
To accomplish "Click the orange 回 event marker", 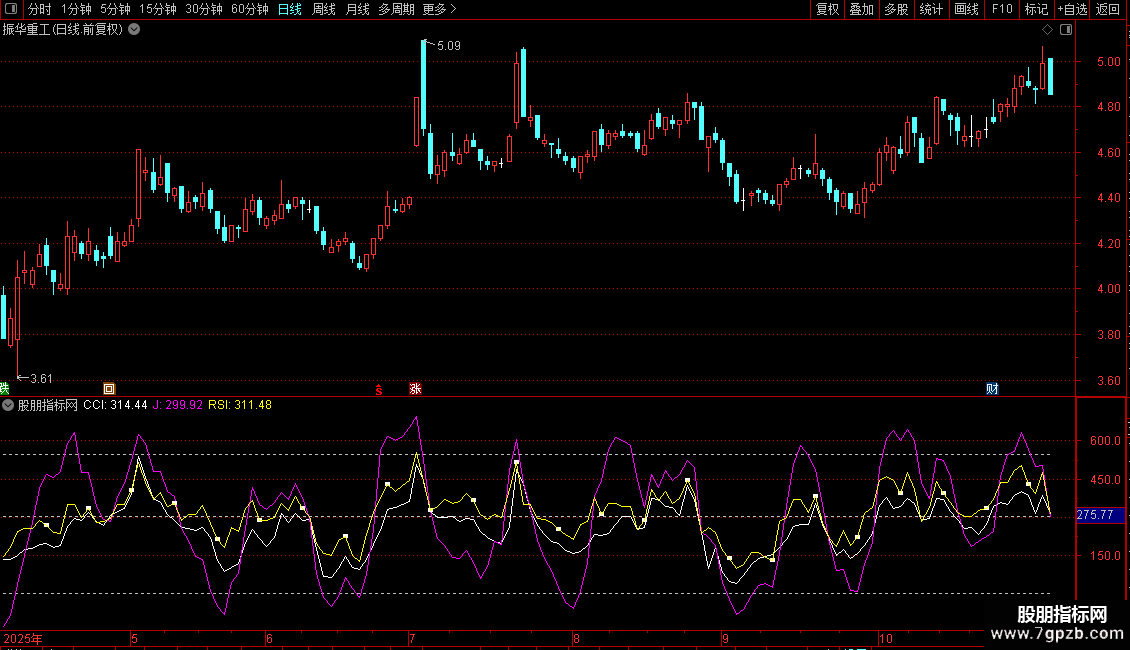I will 110,388.
